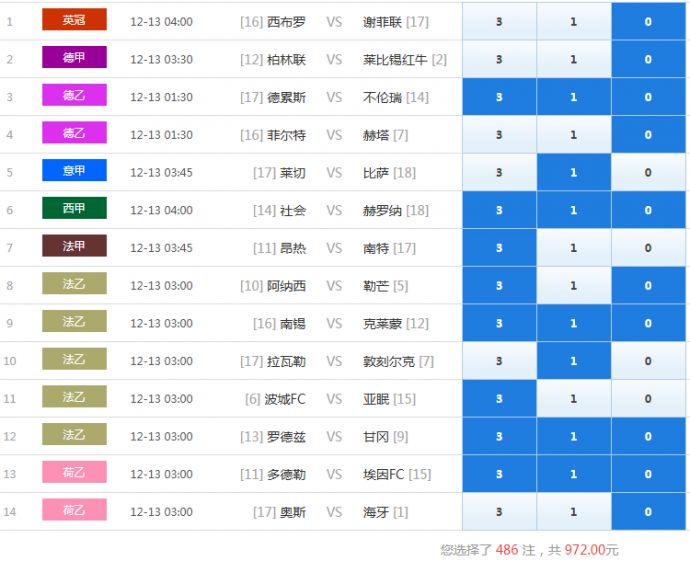Toggle the 3 option in 菲尔特 vs 赫塔 row

click(x=499, y=135)
